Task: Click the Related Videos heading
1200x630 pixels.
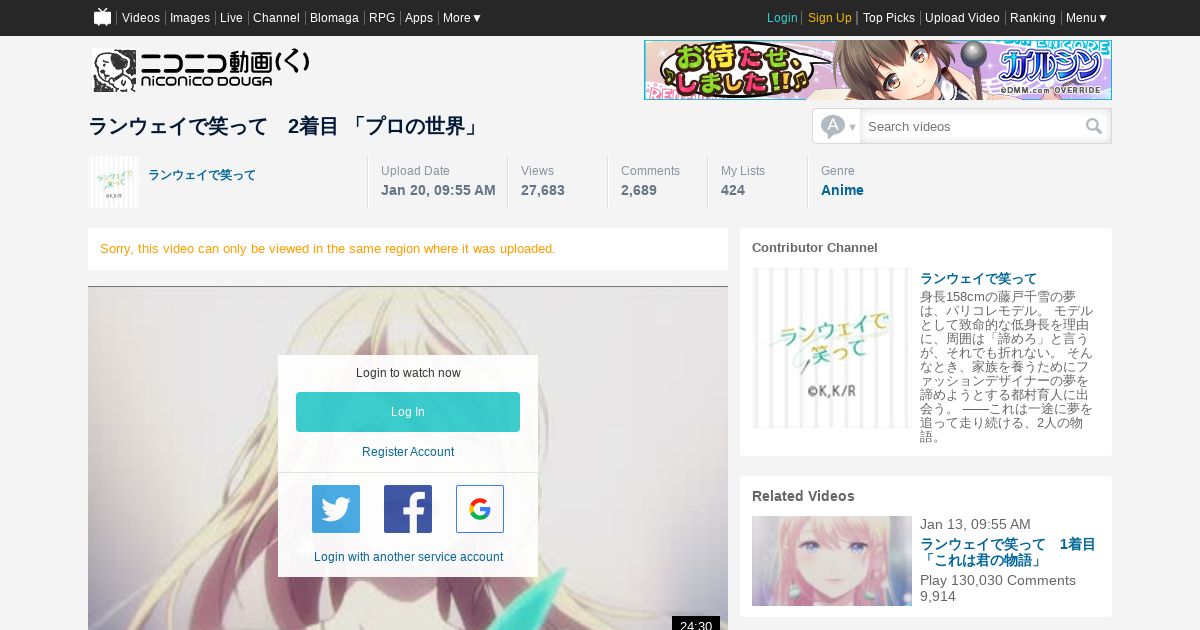Action: point(803,496)
